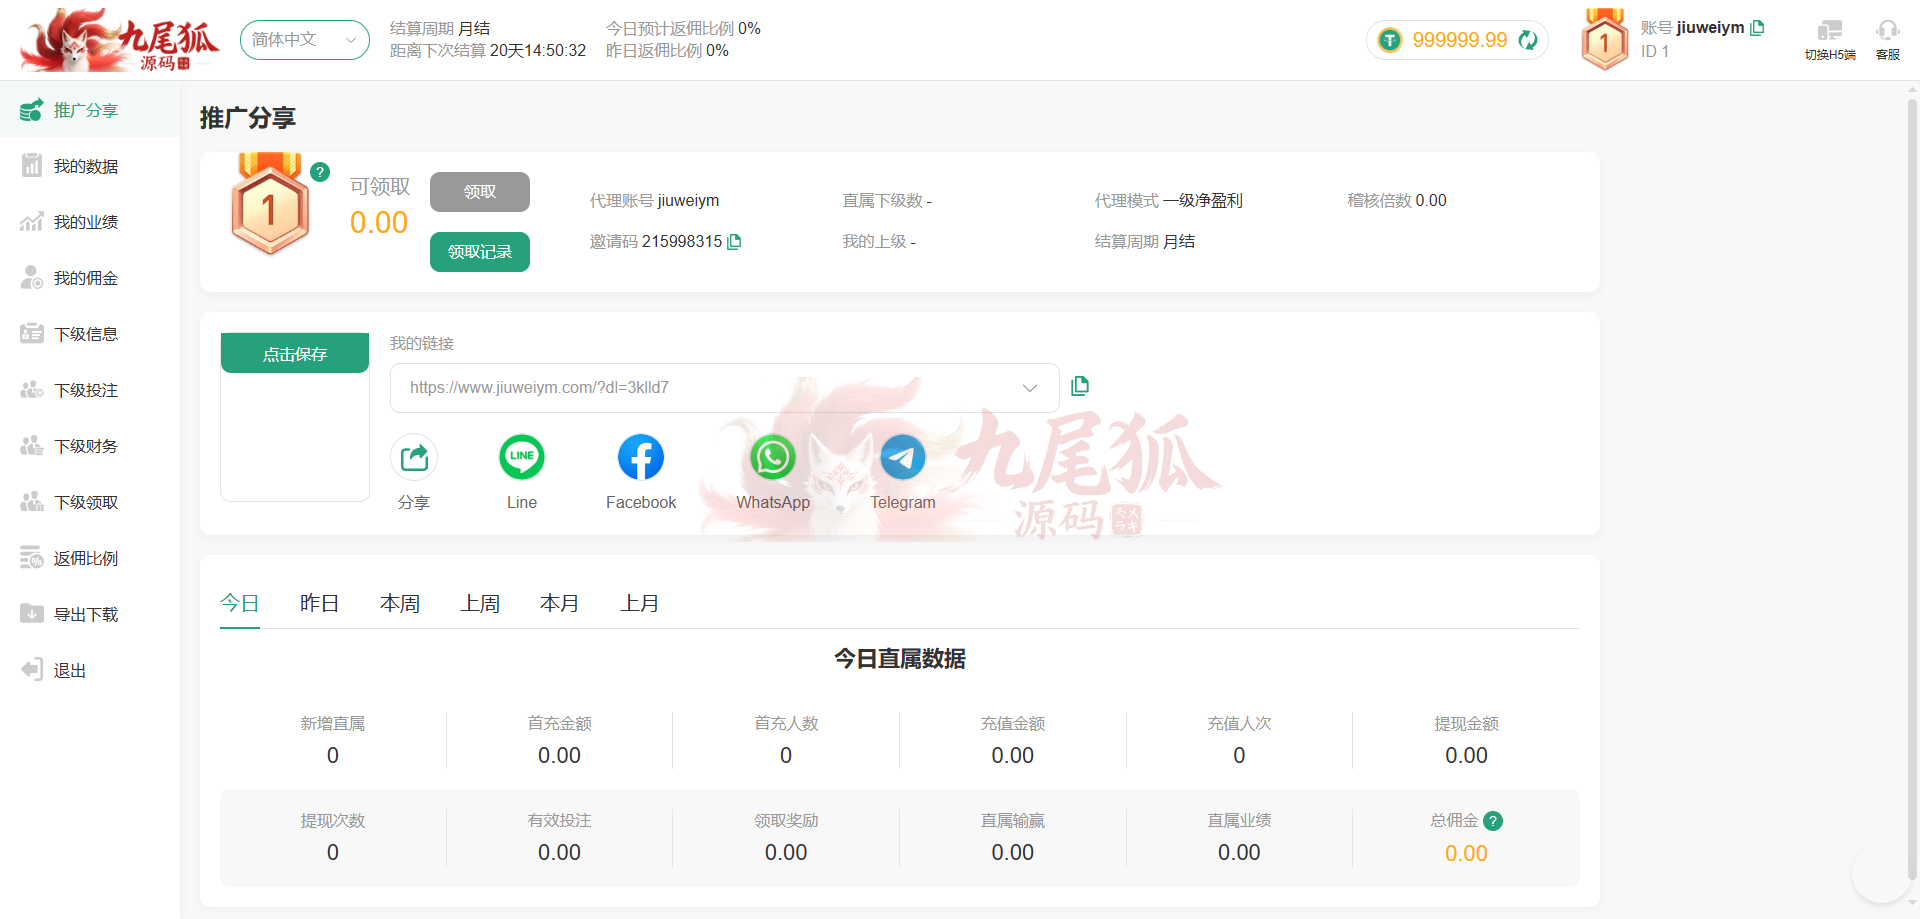This screenshot has height=919, width=1920.
Task: Switch to the 昨日 tab
Action: [x=319, y=603]
